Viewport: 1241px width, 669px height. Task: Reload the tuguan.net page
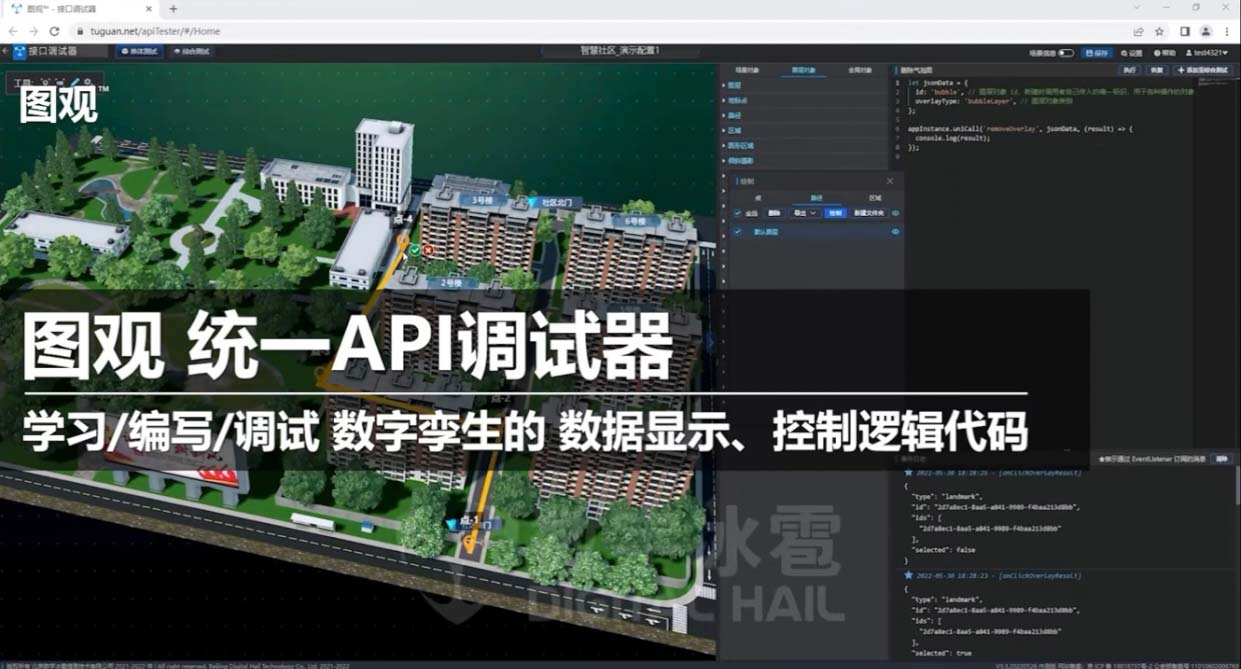pos(54,31)
